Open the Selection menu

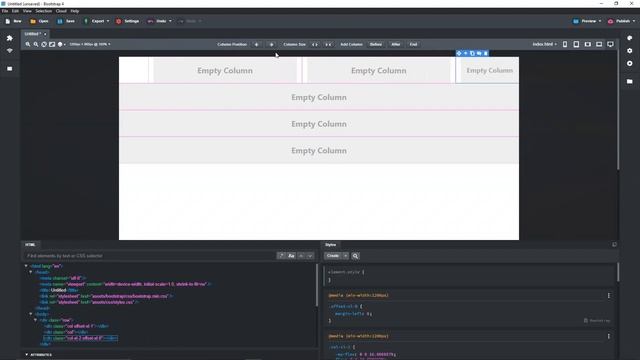coord(43,11)
